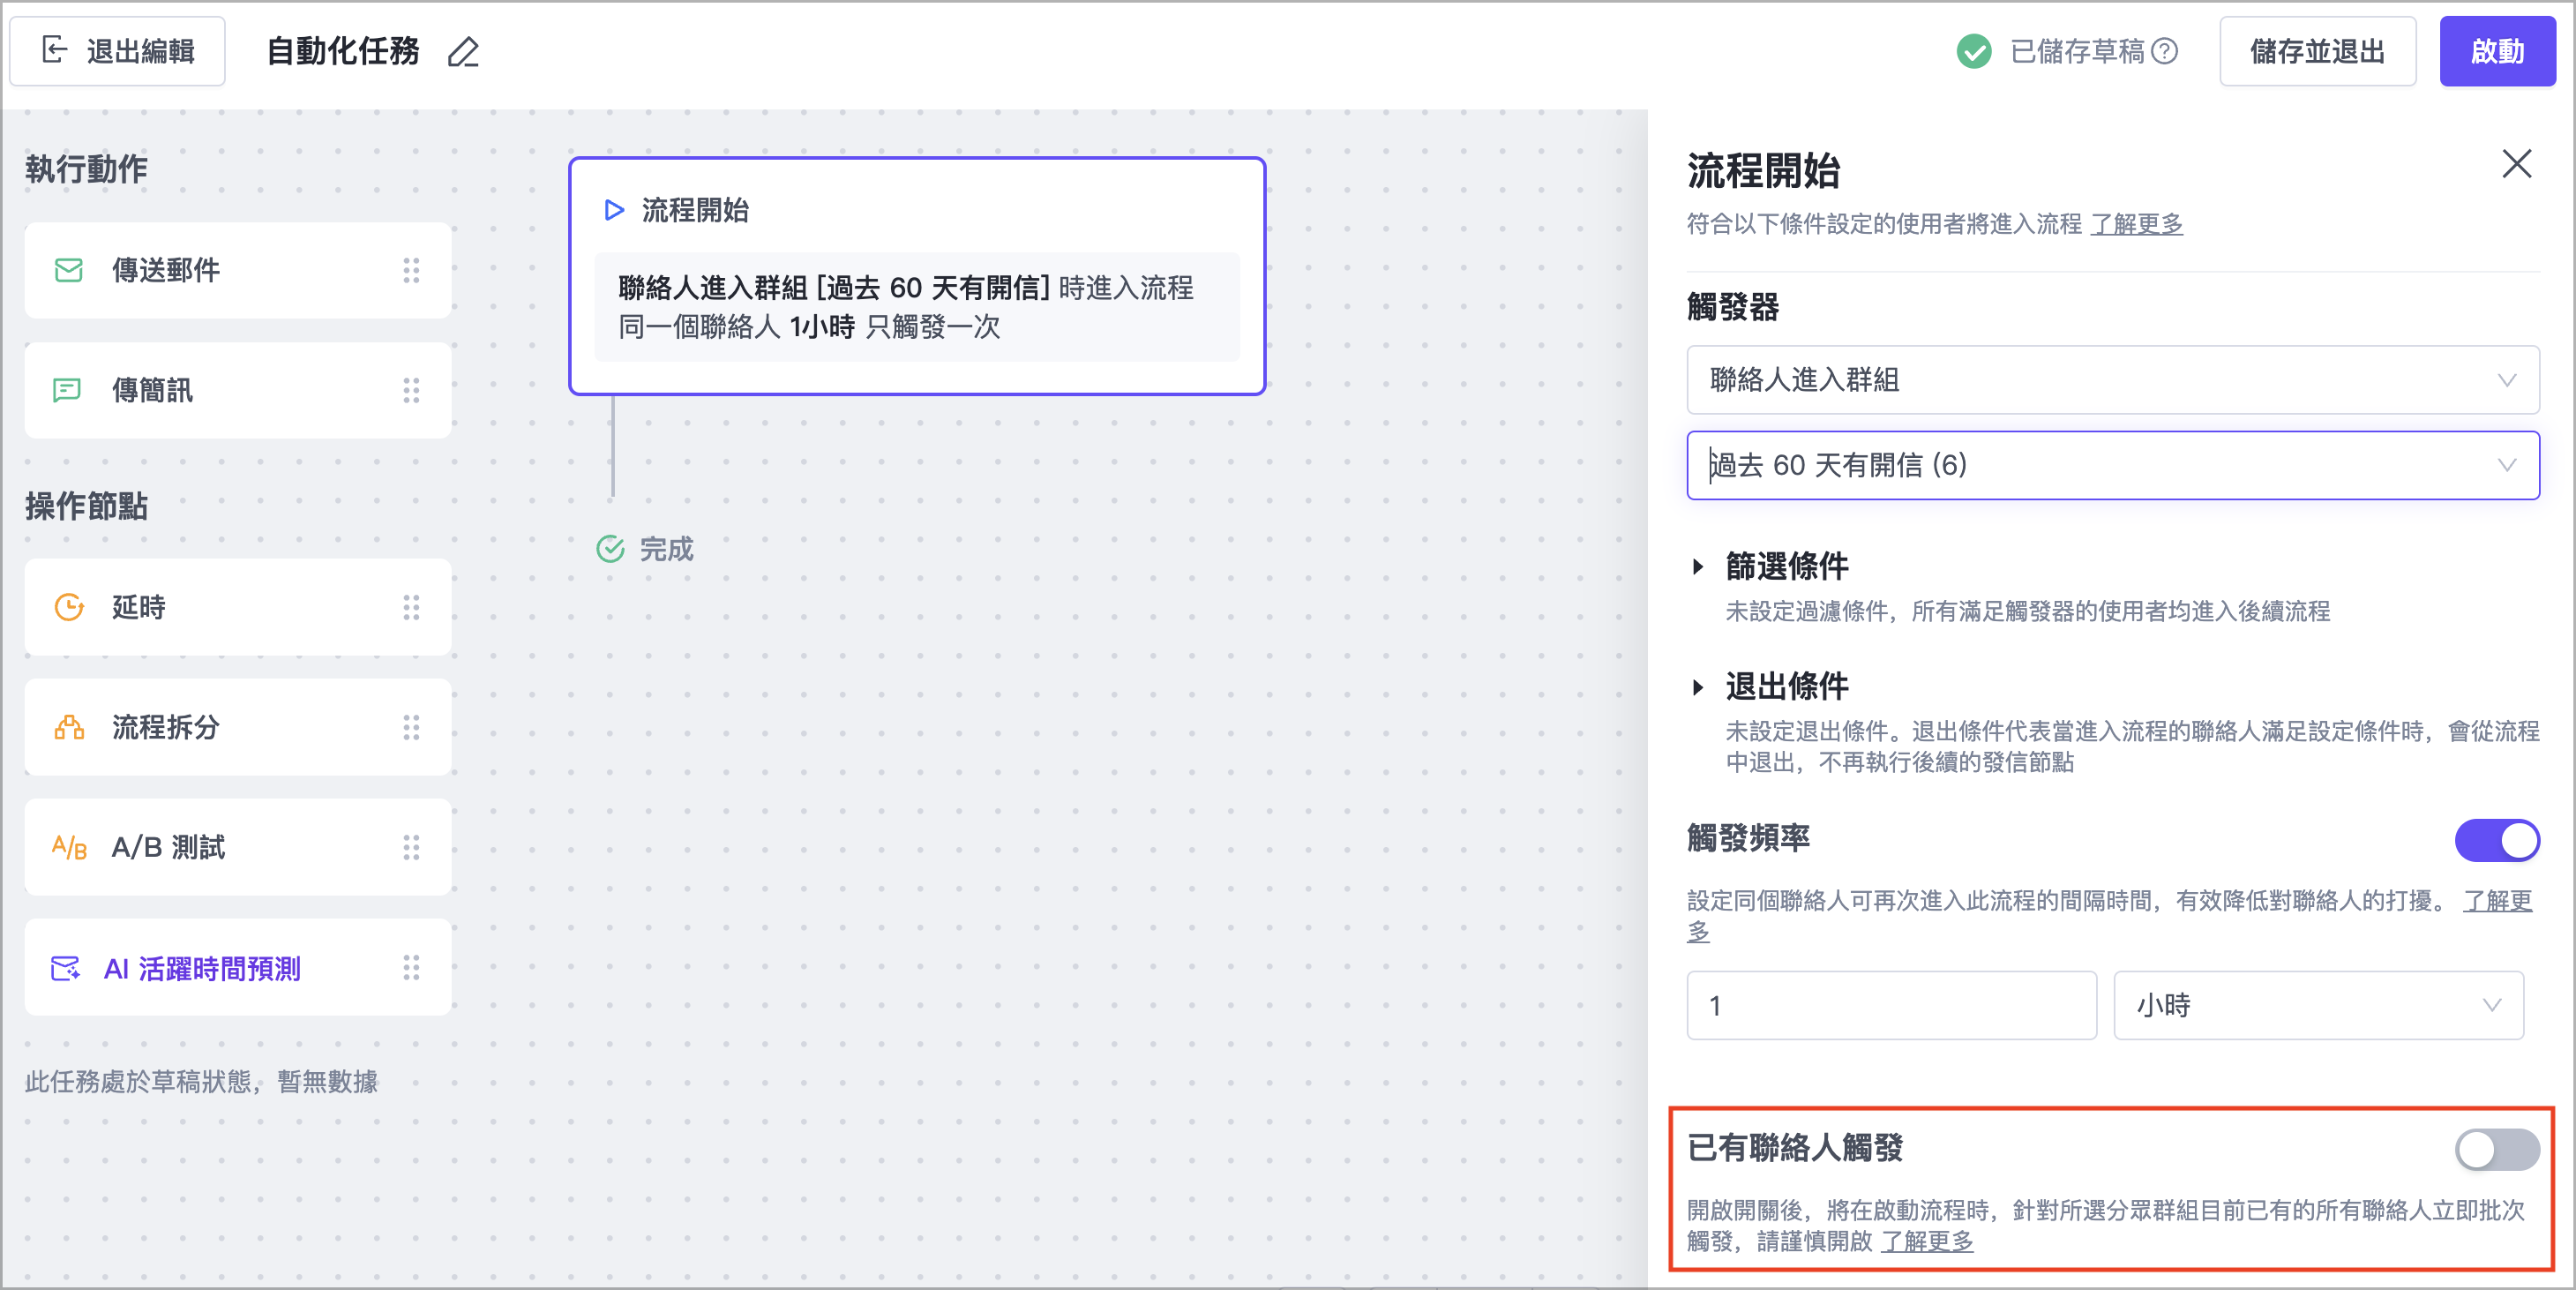Click the 啟動 button
2576x1290 pixels.
click(2497, 52)
